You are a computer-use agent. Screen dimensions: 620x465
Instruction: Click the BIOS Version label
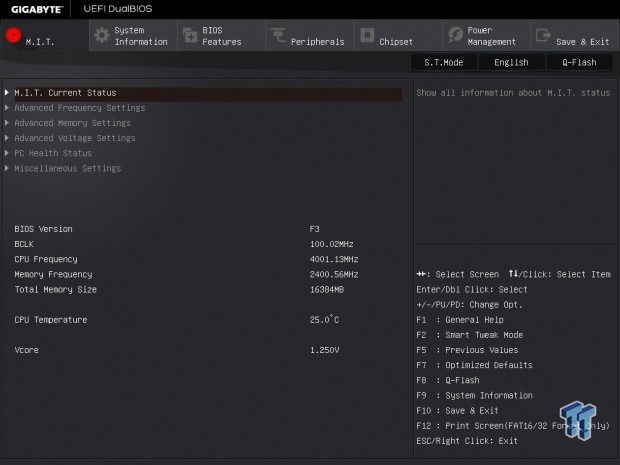coord(43,229)
